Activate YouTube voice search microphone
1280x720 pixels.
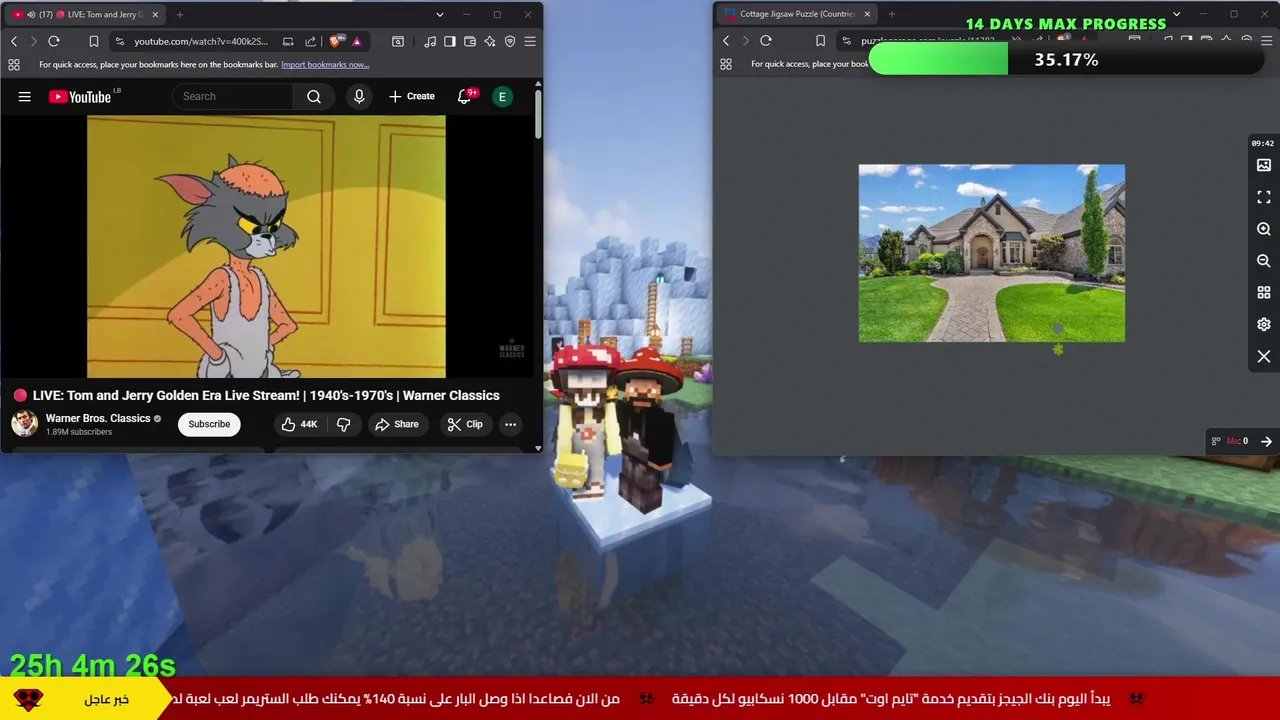coord(359,96)
